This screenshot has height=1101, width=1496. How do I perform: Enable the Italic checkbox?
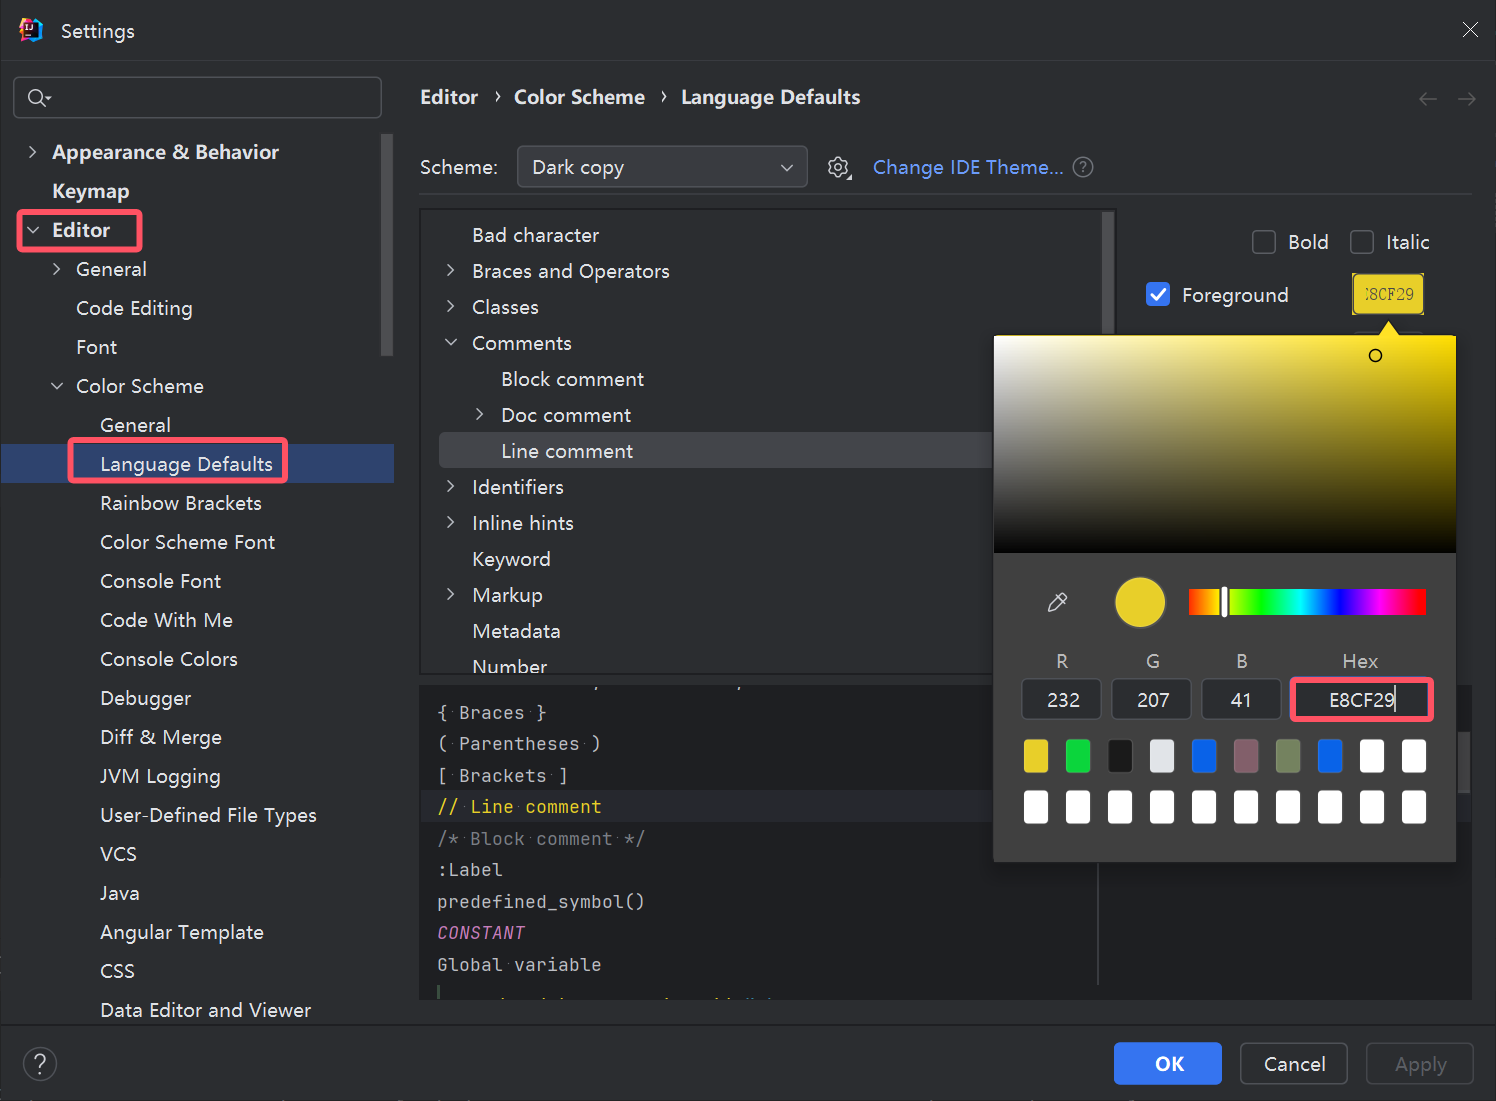coord(1362,242)
